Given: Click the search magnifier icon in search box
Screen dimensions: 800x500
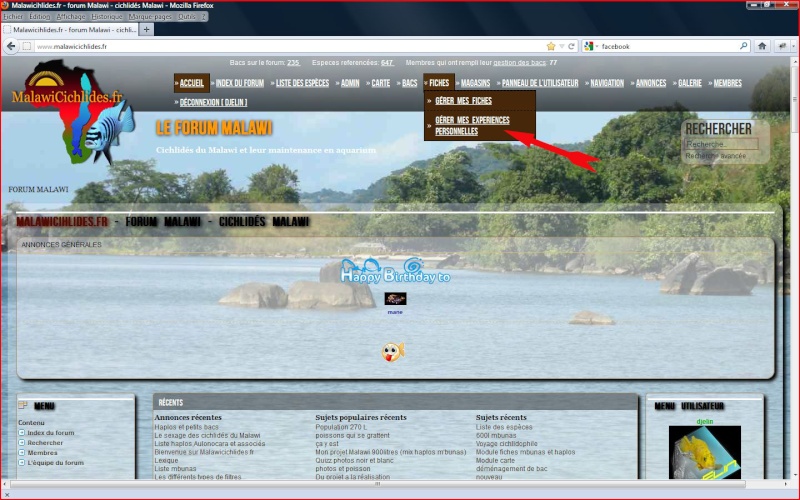Looking at the screenshot, I should (743, 46).
